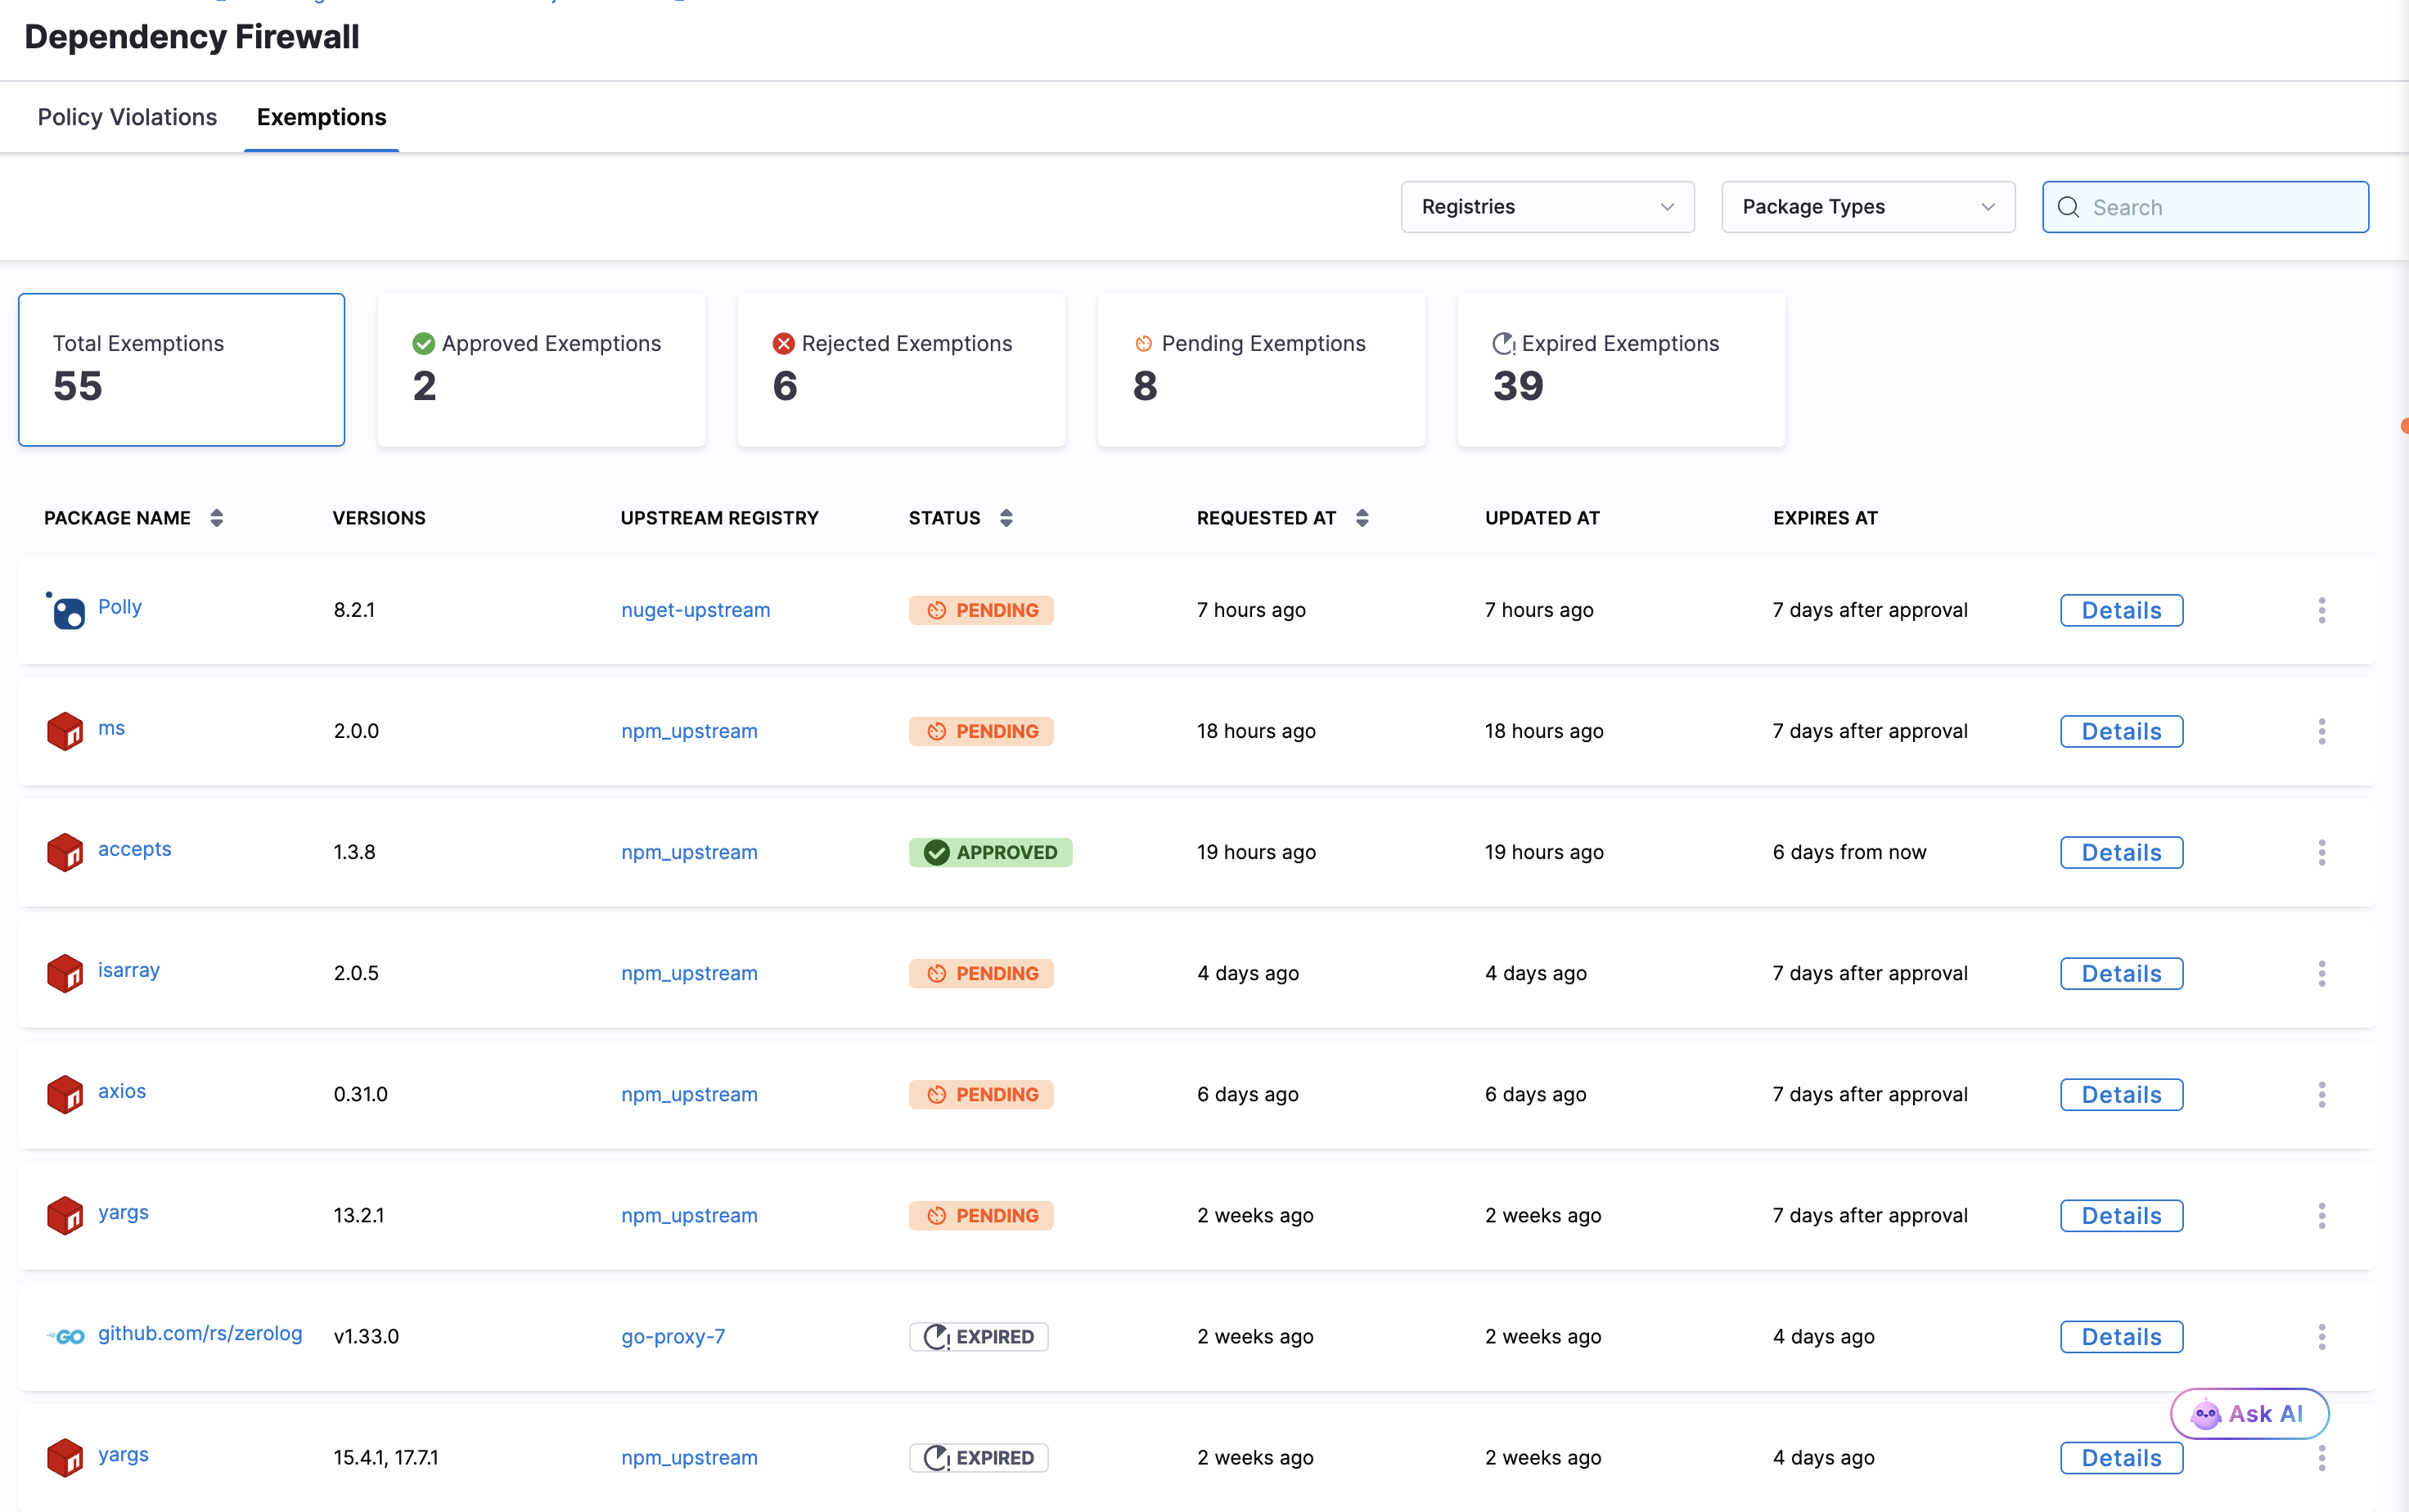Image resolution: width=2409 pixels, height=1512 pixels.
Task: Click expired icon on Expired Exemptions card
Action: 1503,343
